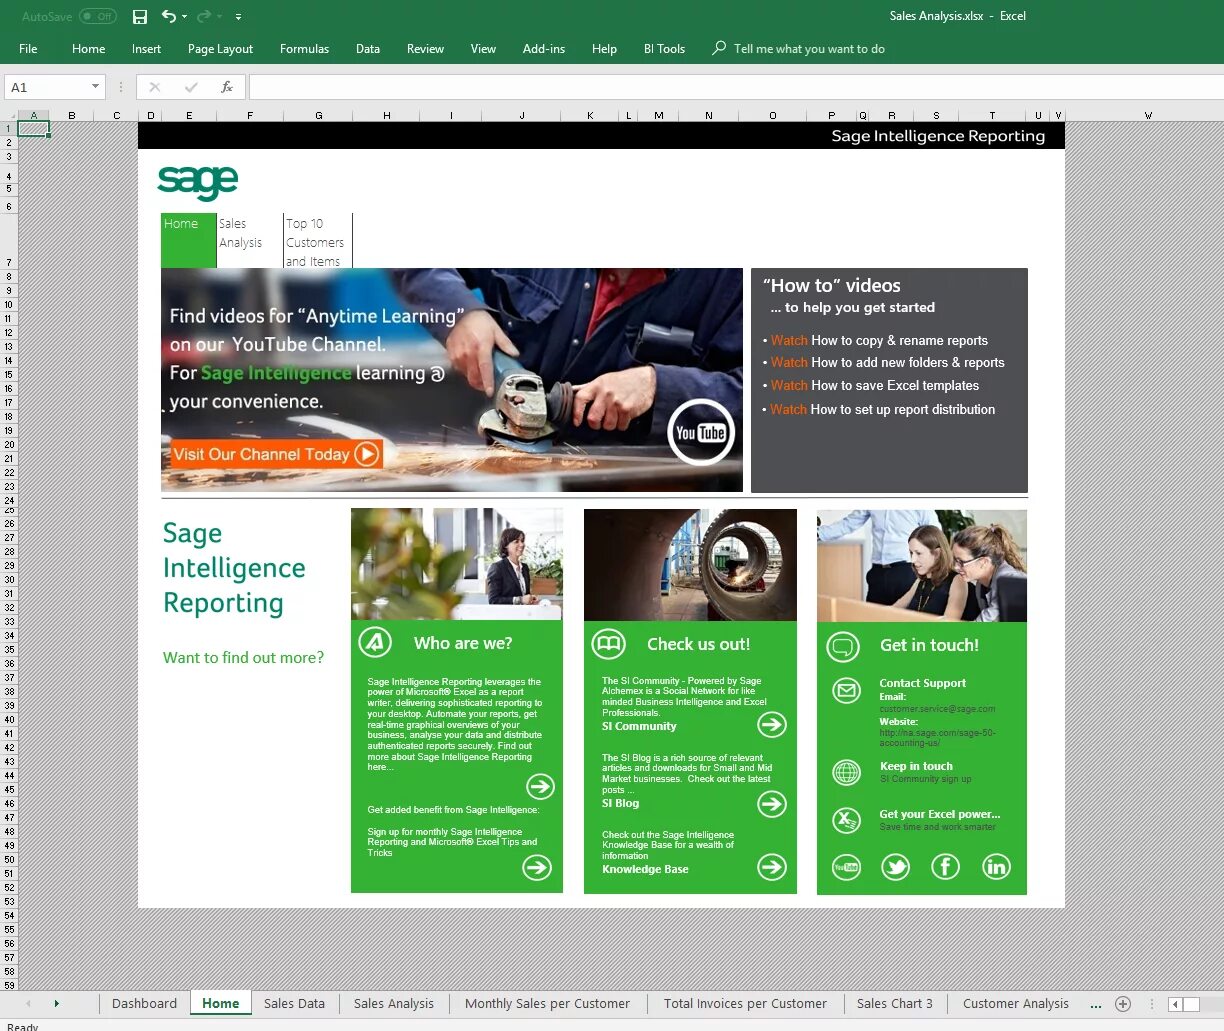Image resolution: width=1224 pixels, height=1031 pixels.
Task: Open the File menu
Action: point(28,48)
